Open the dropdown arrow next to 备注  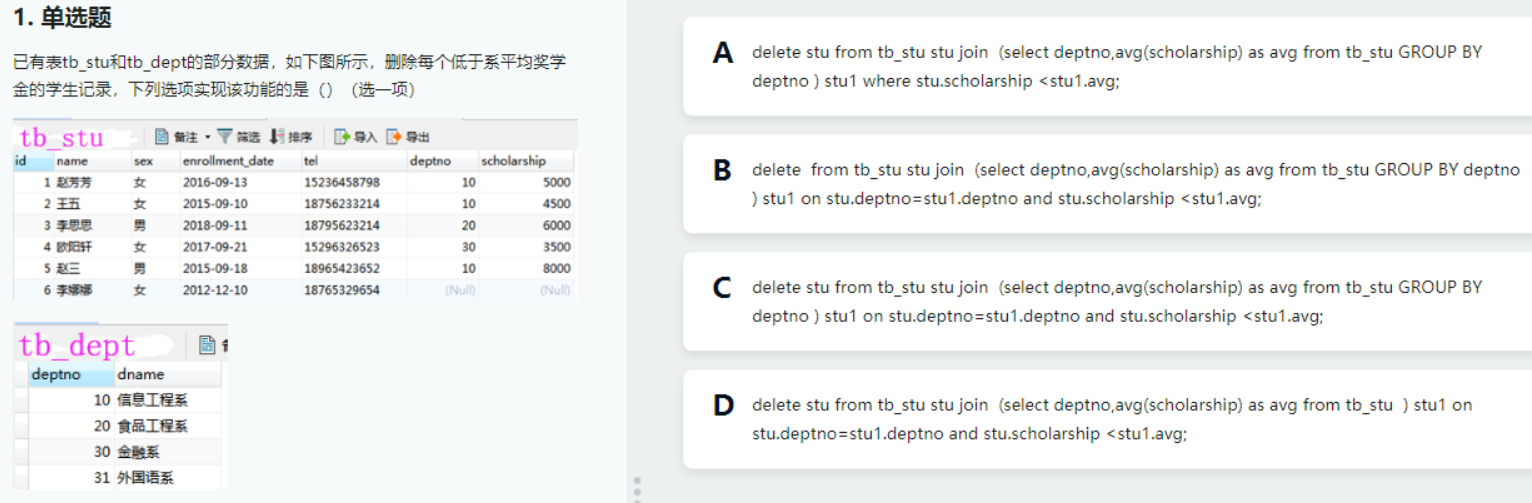207,137
